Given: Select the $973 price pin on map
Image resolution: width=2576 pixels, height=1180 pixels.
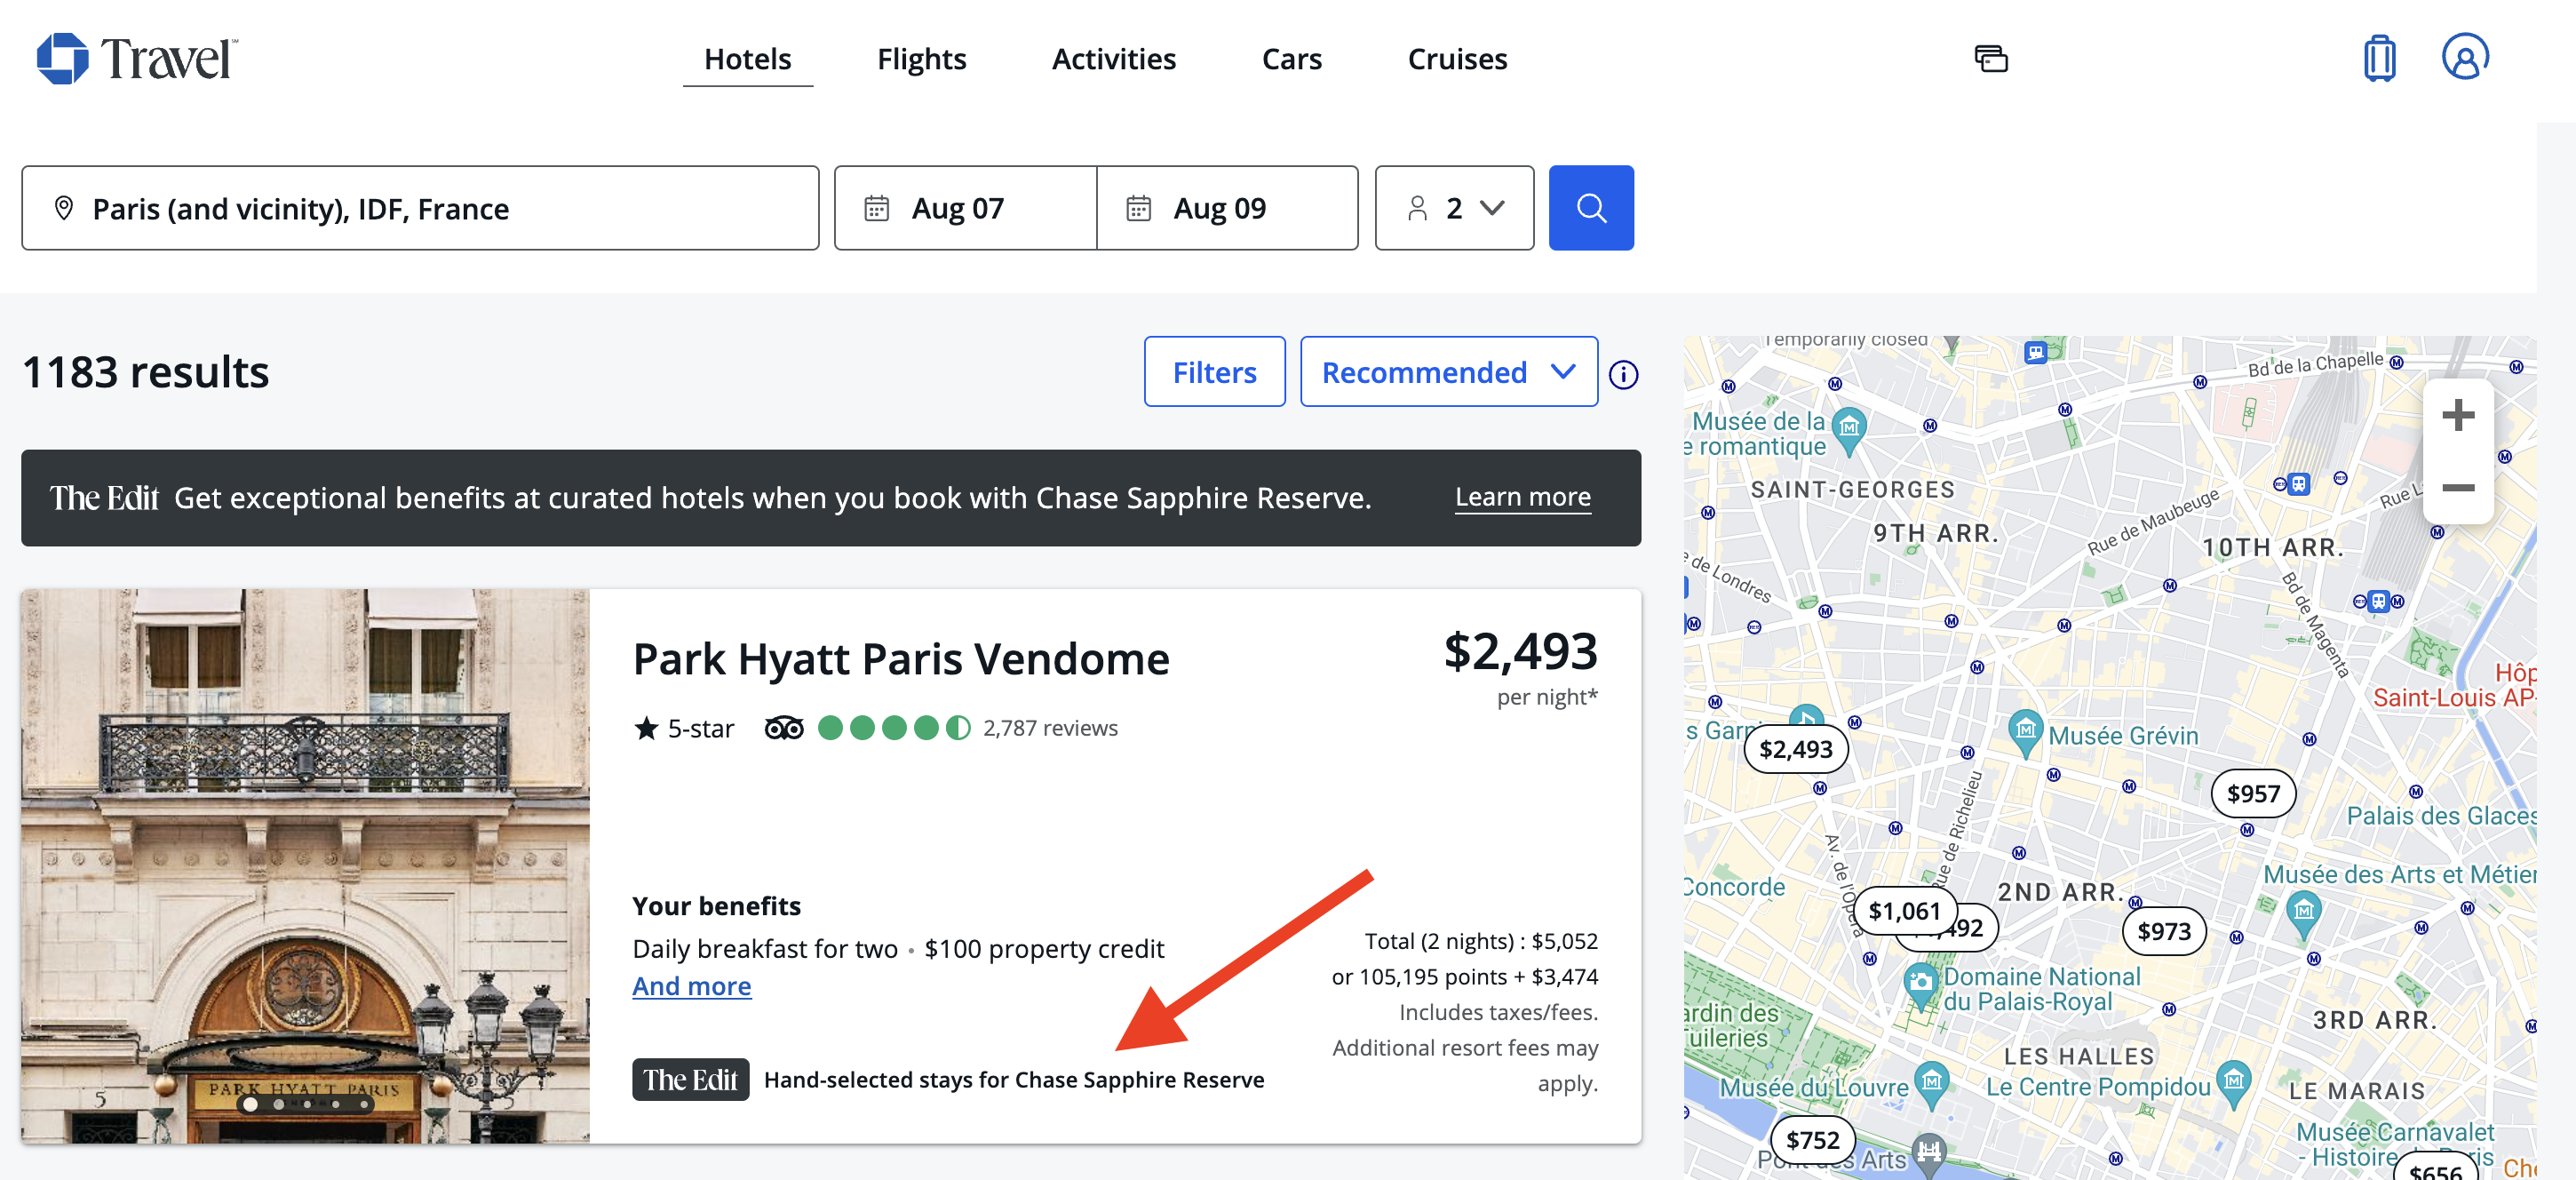Looking at the screenshot, I should coord(2163,931).
